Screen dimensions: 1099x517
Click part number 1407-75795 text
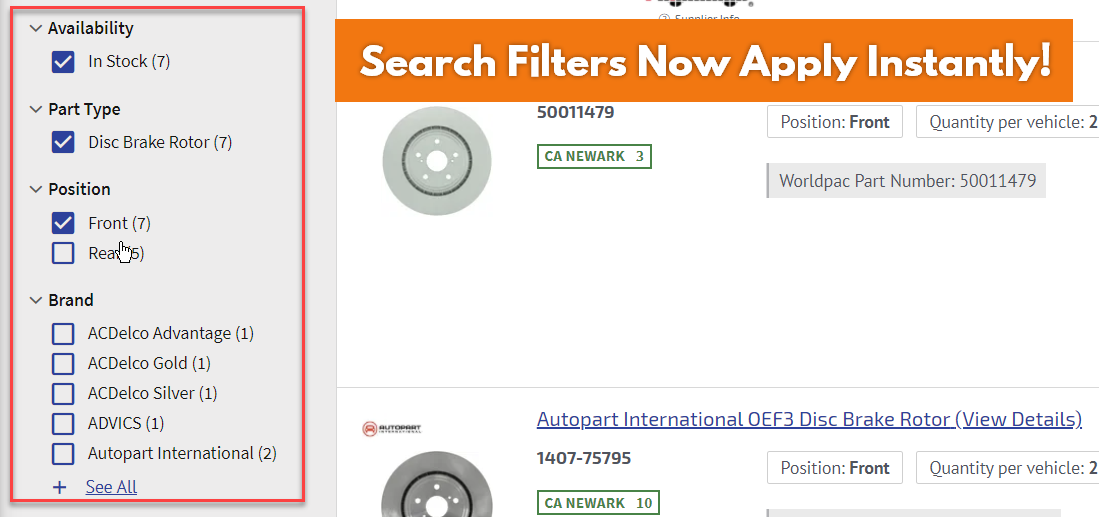584,458
